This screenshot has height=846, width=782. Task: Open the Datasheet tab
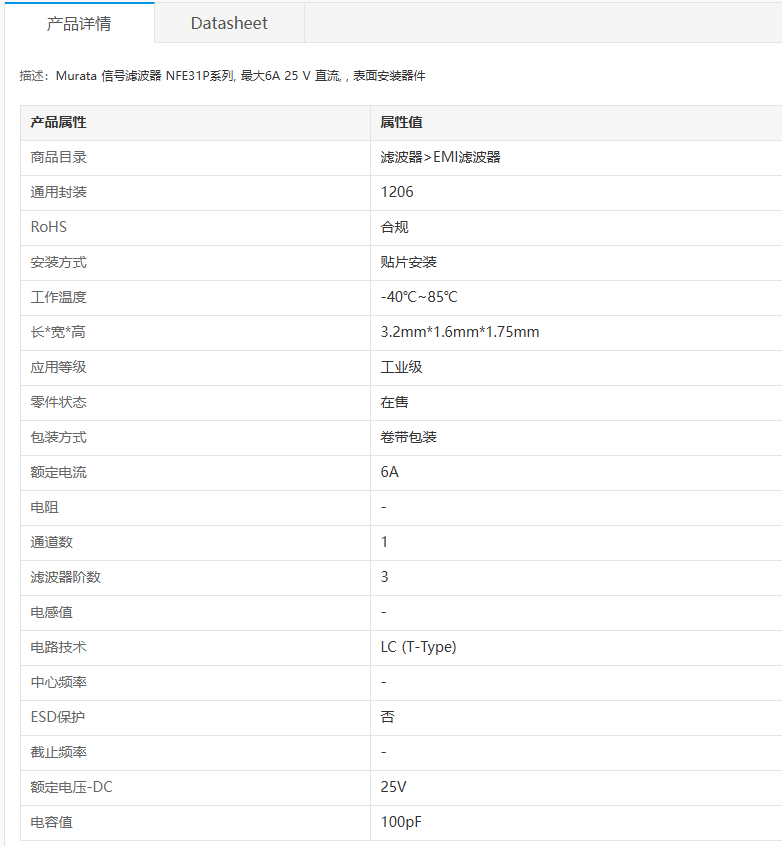coord(229,23)
